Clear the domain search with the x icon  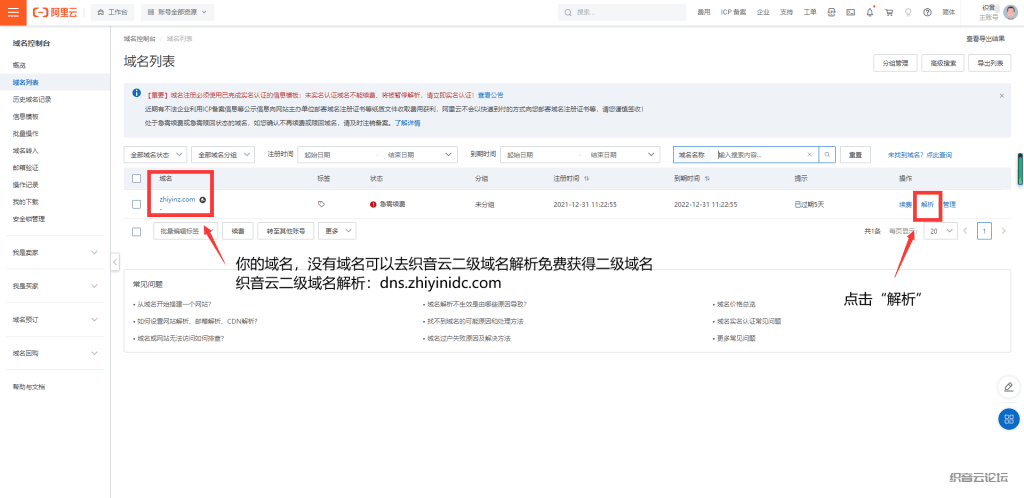(810, 155)
